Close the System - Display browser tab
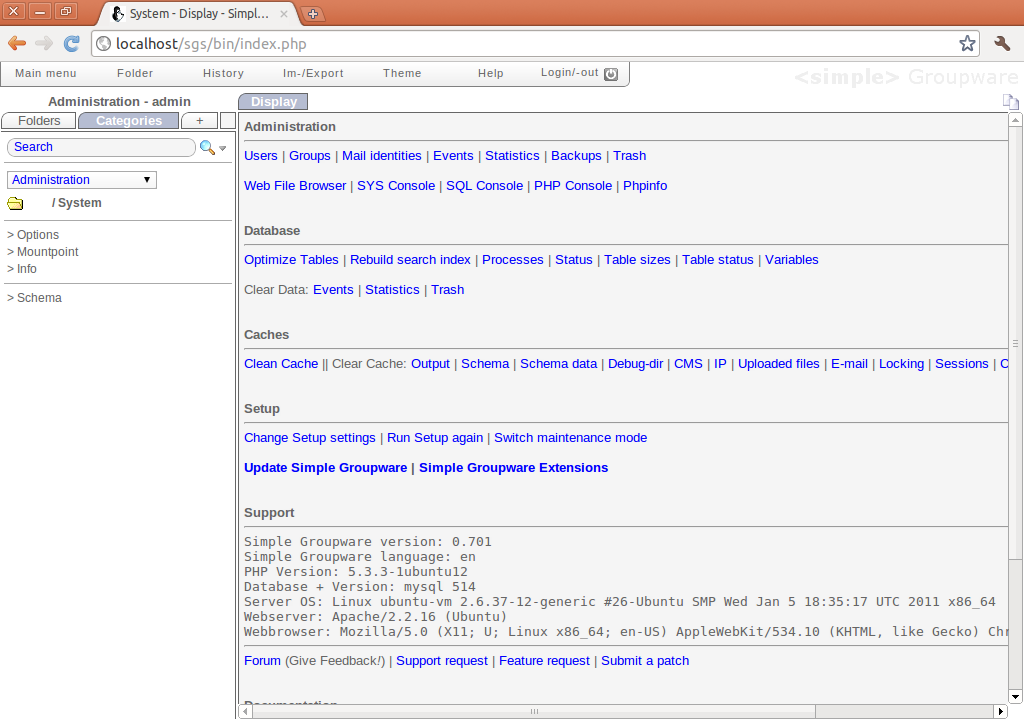The height and width of the screenshot is (720, 1024). 284,14
